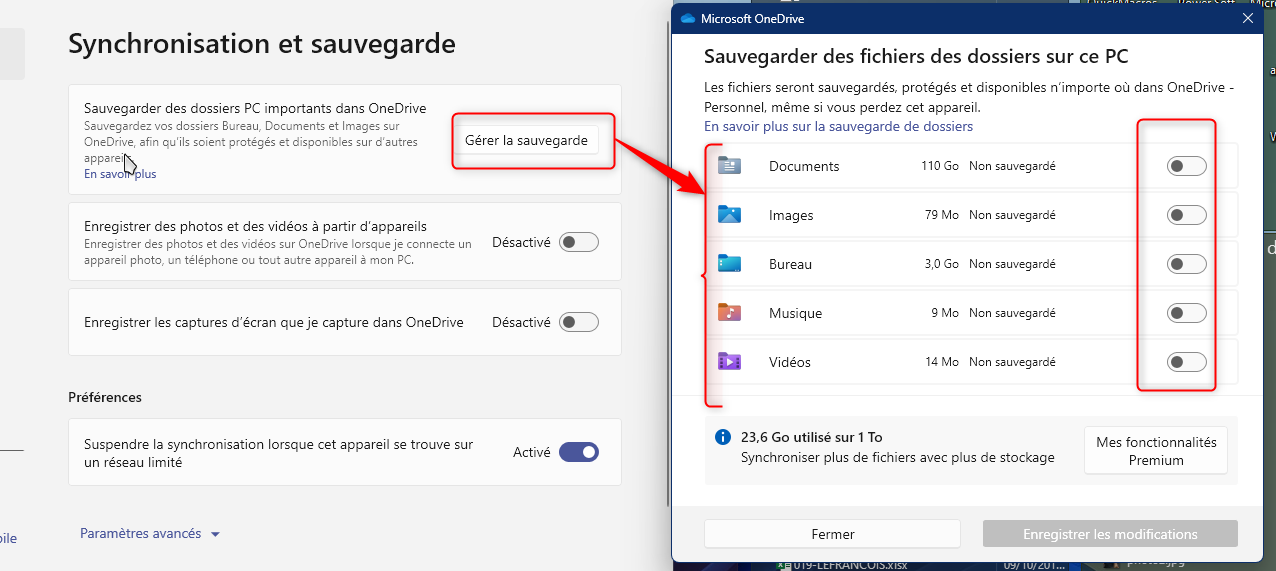Click the Bureau desktop folder icon

click(729, 264)
